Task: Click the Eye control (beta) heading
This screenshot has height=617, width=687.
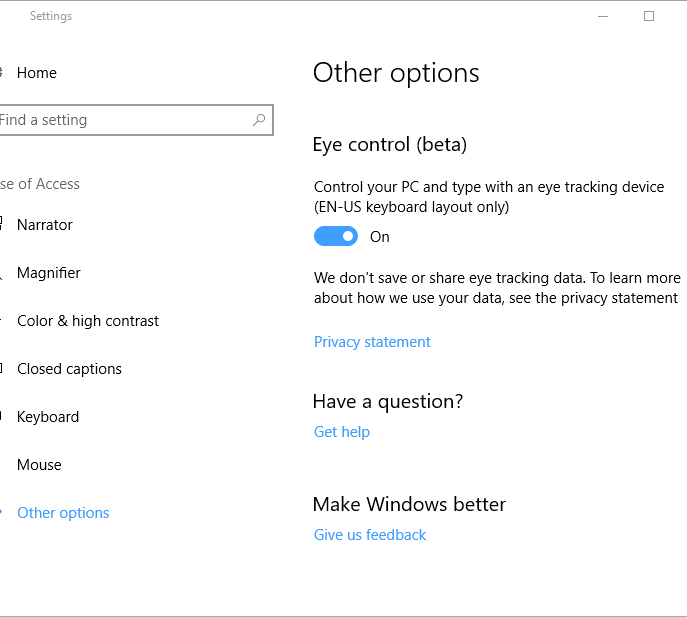Action: [390, 145]
